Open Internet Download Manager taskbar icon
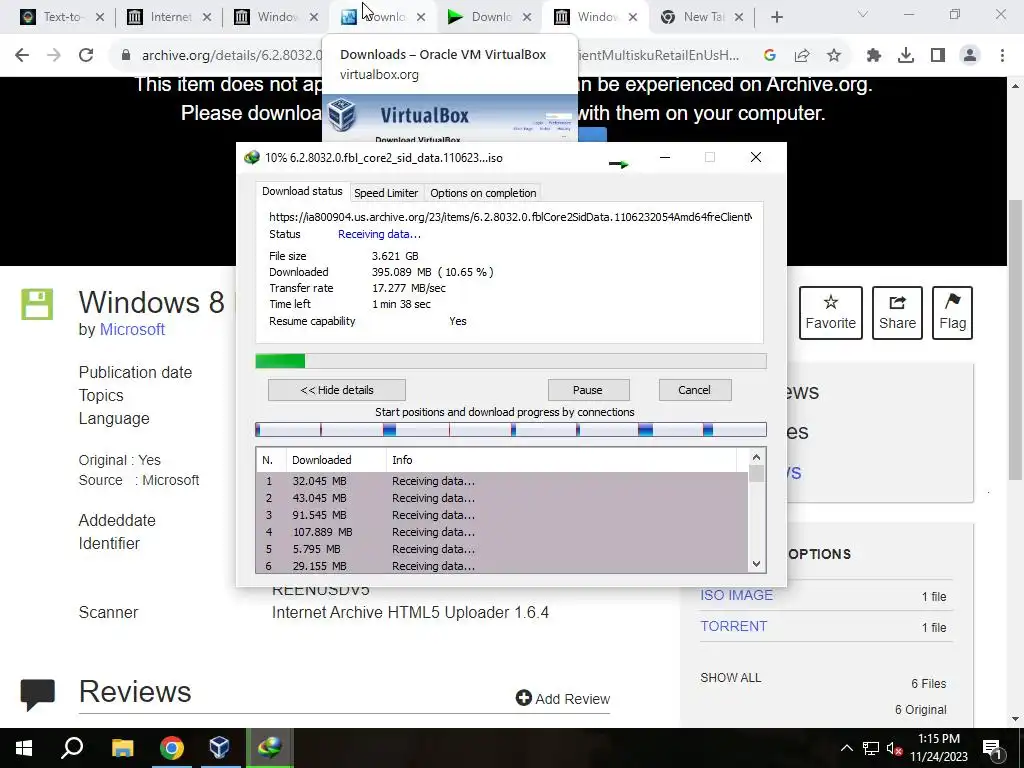Viewport: 1024px width, 768px height. (x=270, y=748)
